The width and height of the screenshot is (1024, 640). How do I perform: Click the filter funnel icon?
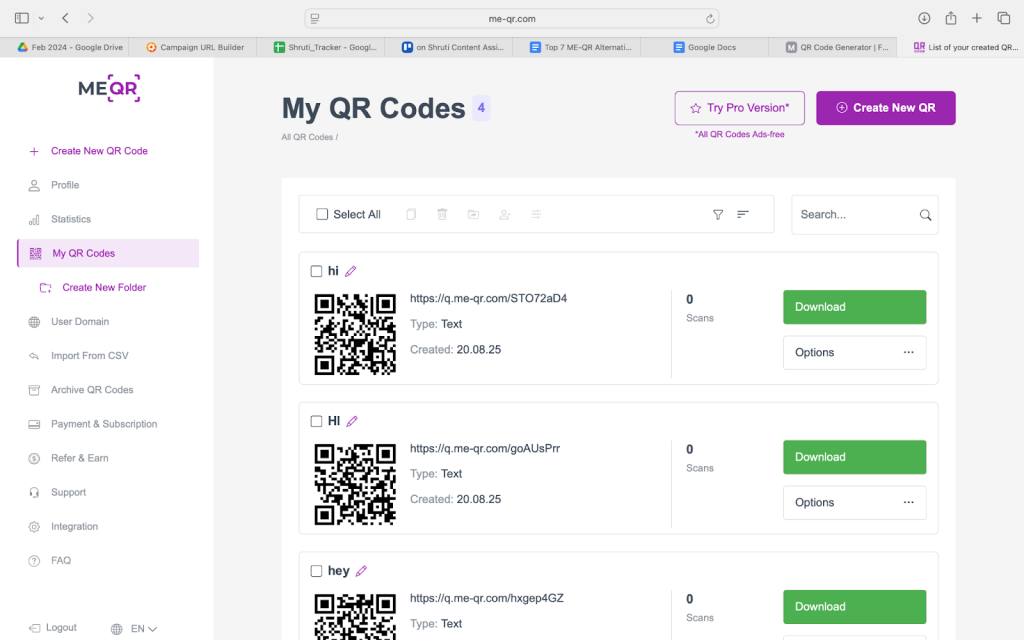coord(717,214)
